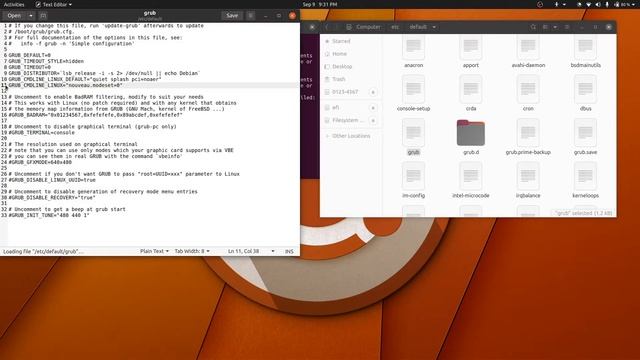Select the kerneloops file icon
Screen dimensions: 640x360
pyautogui.click(x=585, y=176)
